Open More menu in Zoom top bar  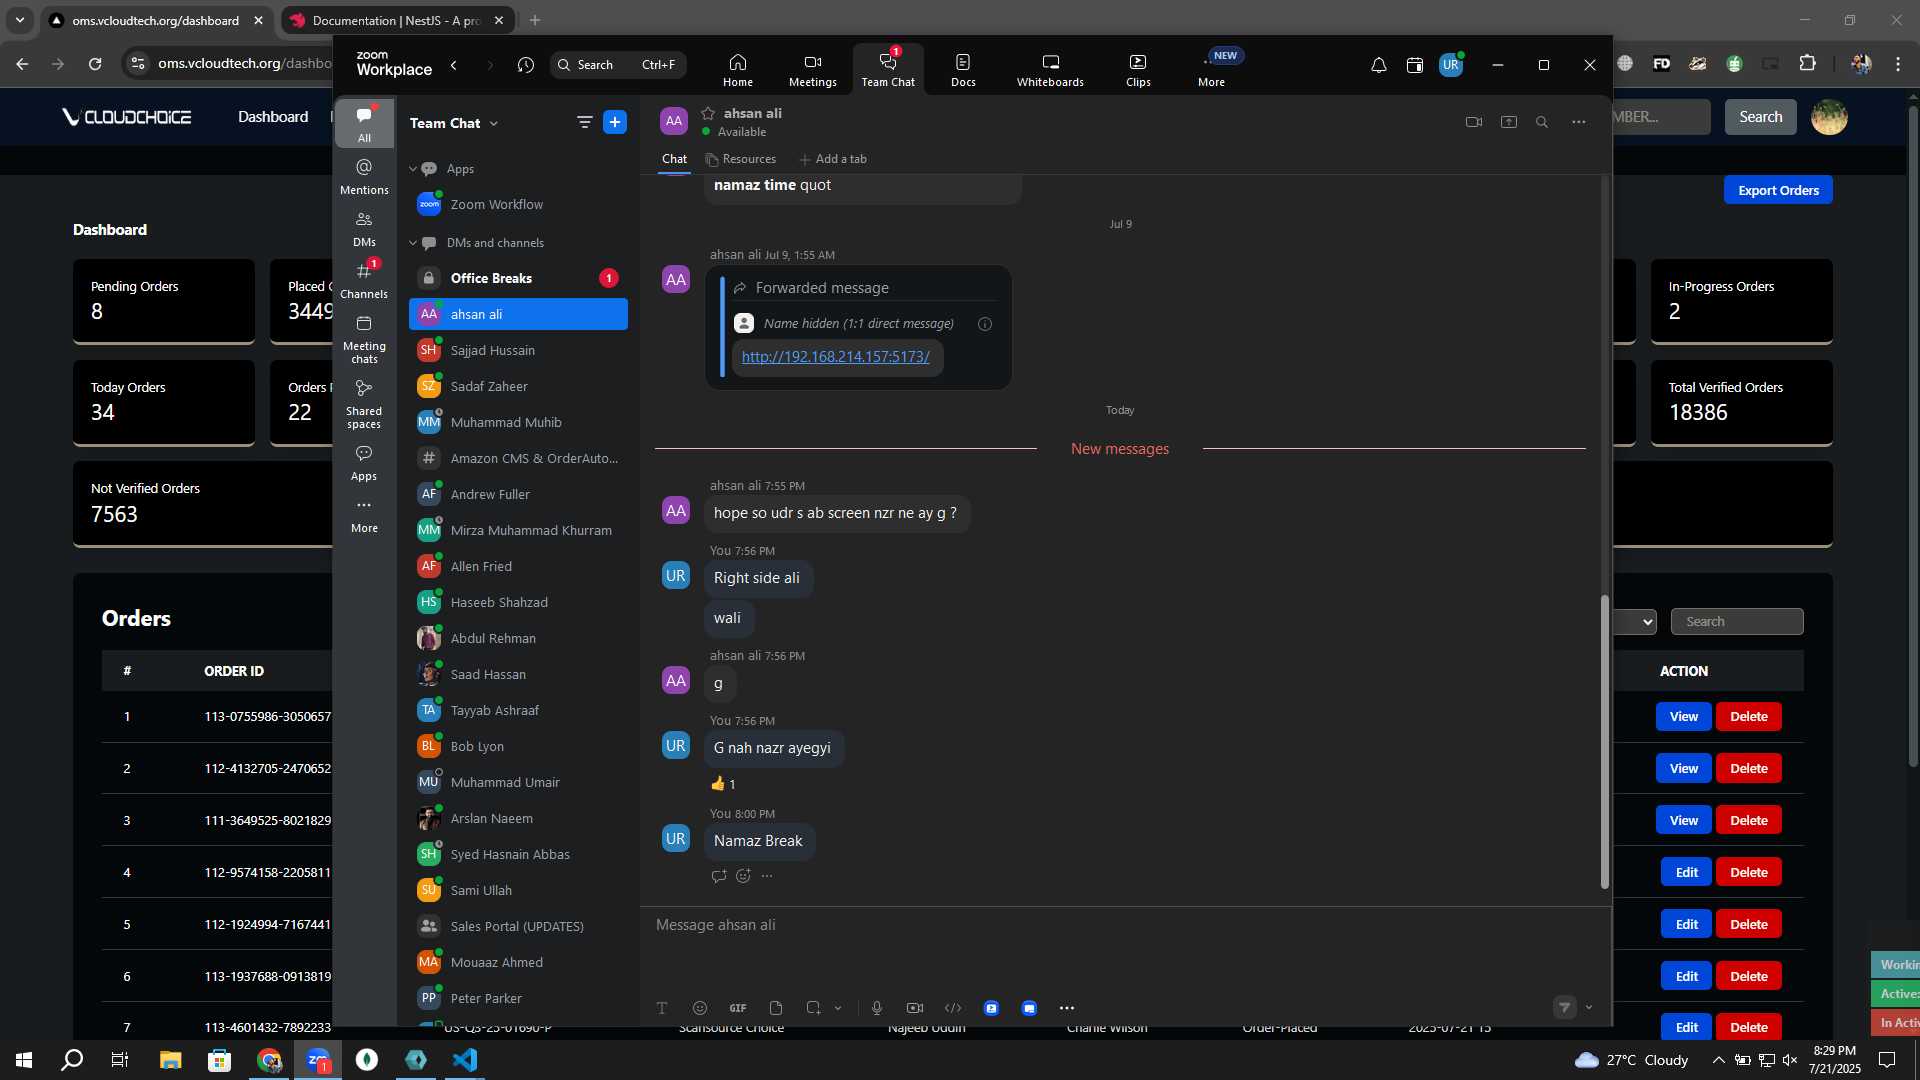(x=1211, y=70)
